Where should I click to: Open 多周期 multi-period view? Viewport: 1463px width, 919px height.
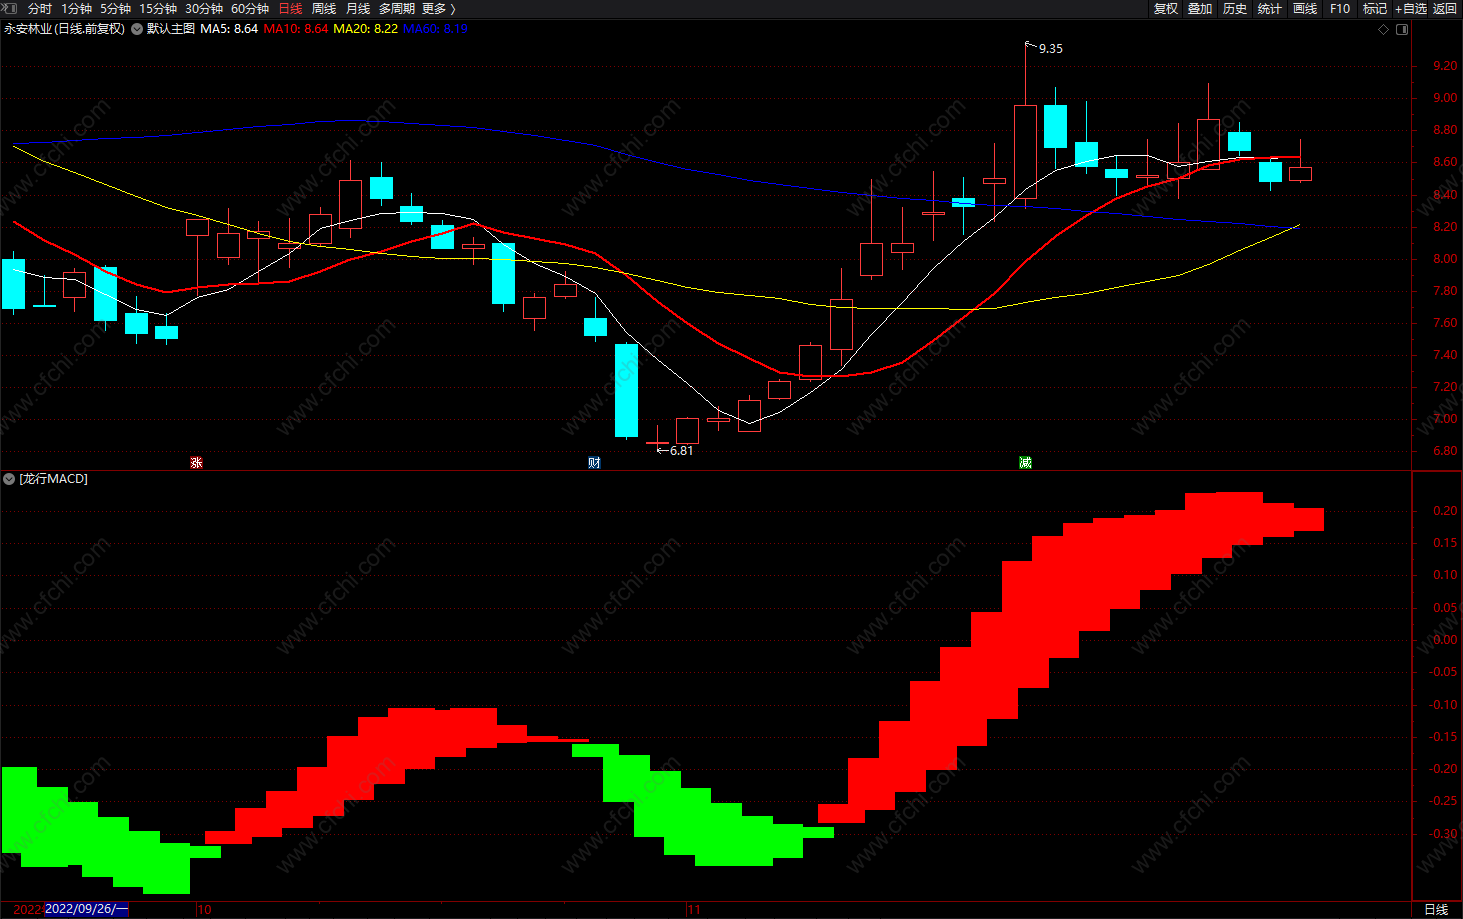[397, 8]
